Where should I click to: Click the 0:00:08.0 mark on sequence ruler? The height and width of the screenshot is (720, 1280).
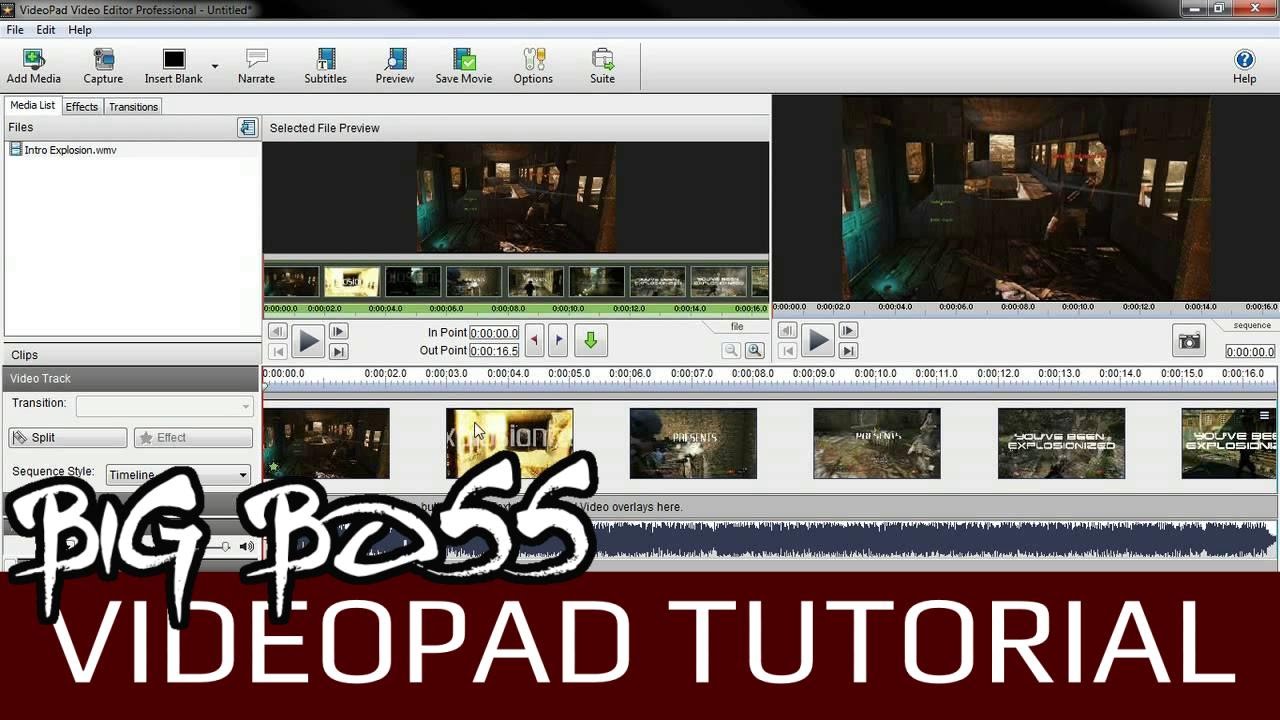pyautogui.click(x=751, y=374)
